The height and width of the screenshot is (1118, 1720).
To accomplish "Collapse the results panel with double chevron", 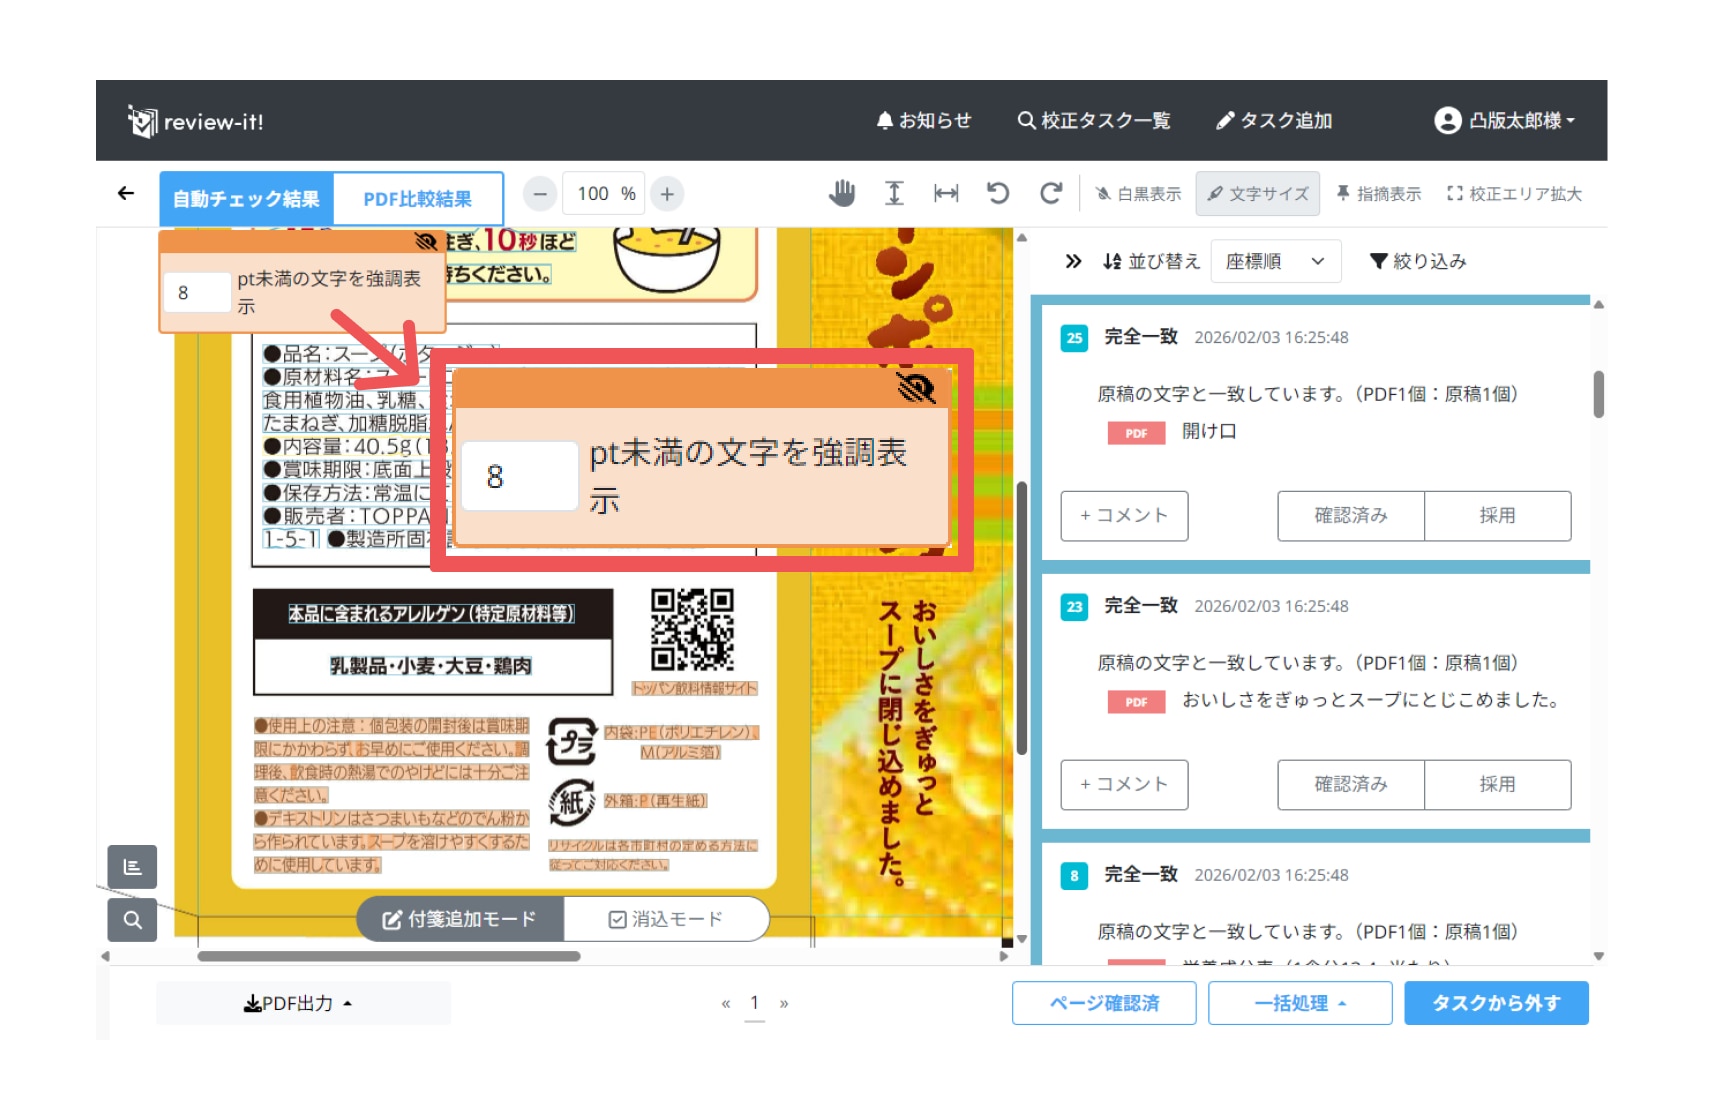I will coord(1073,262).
